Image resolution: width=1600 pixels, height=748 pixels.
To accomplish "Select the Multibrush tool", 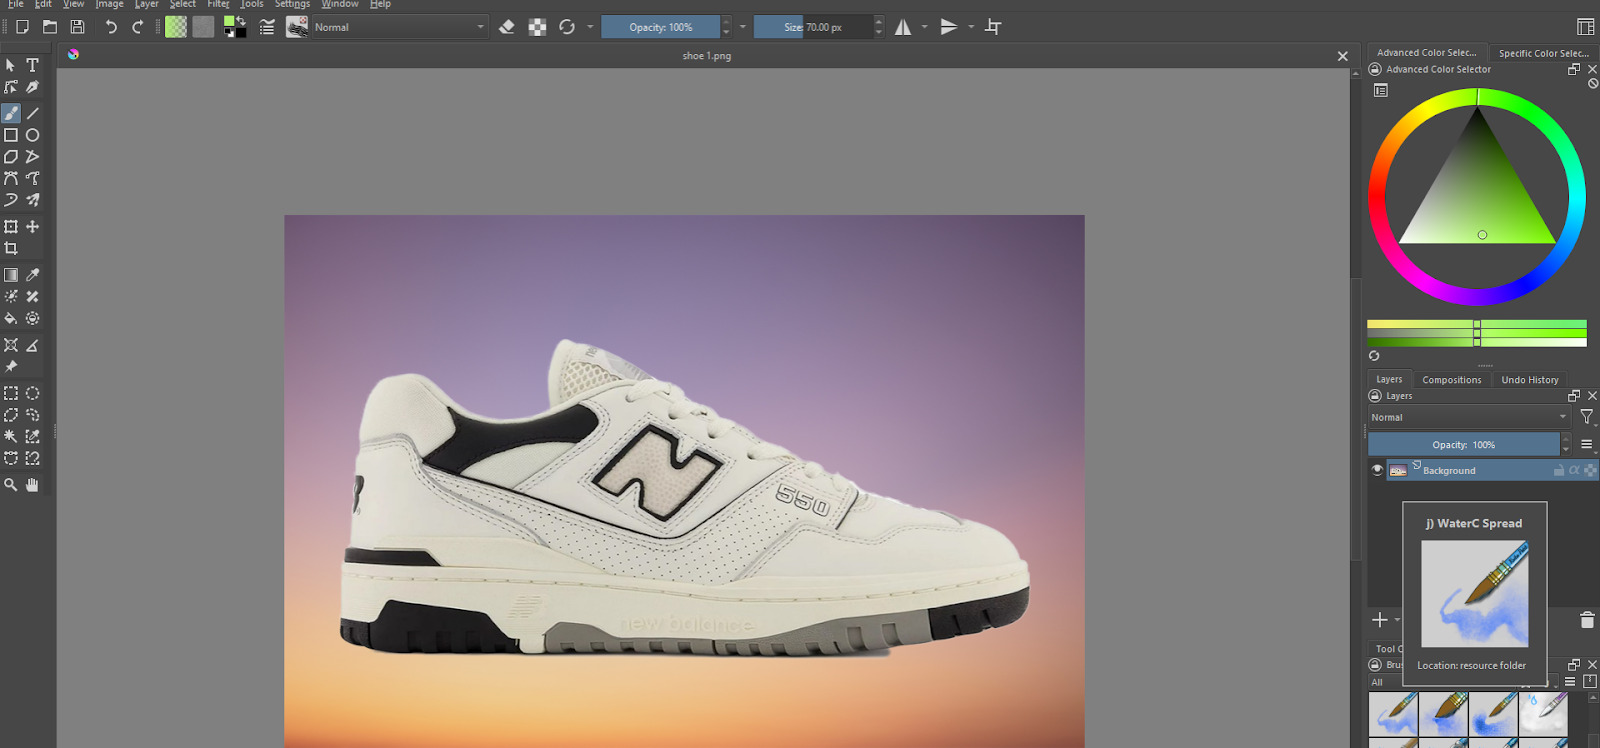I will 33,200.
